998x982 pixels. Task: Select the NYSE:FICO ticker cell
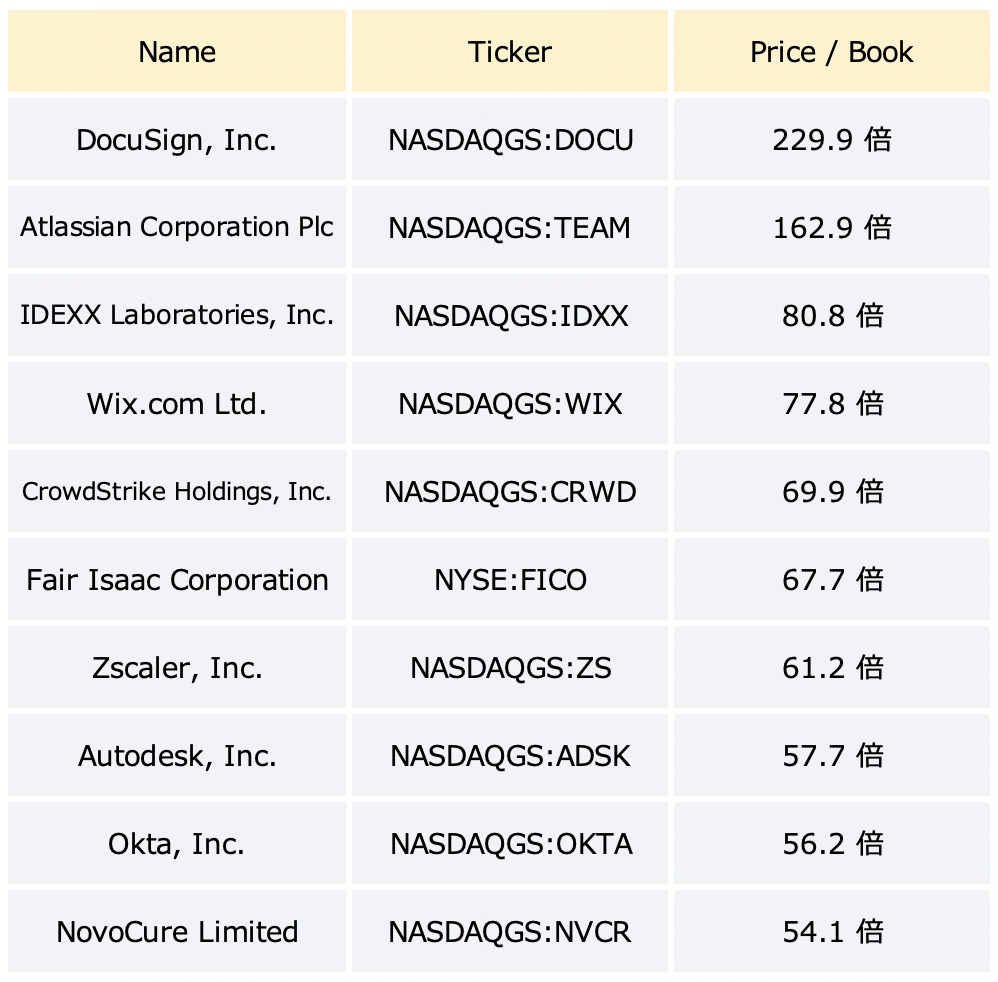tap(510, 580)
